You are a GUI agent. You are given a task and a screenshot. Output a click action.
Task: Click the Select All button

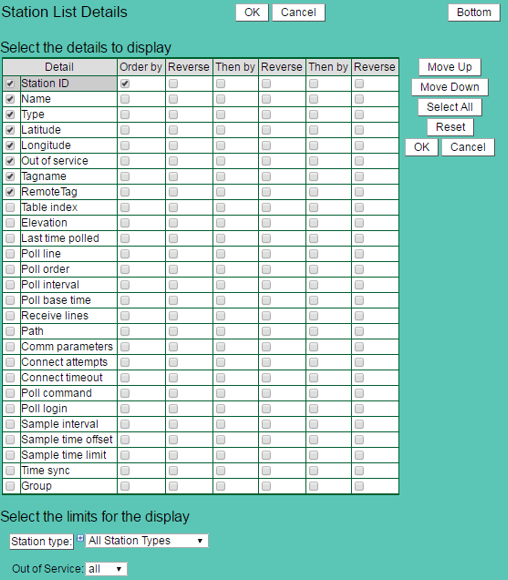pyautogui.click(x=450, y=107)
